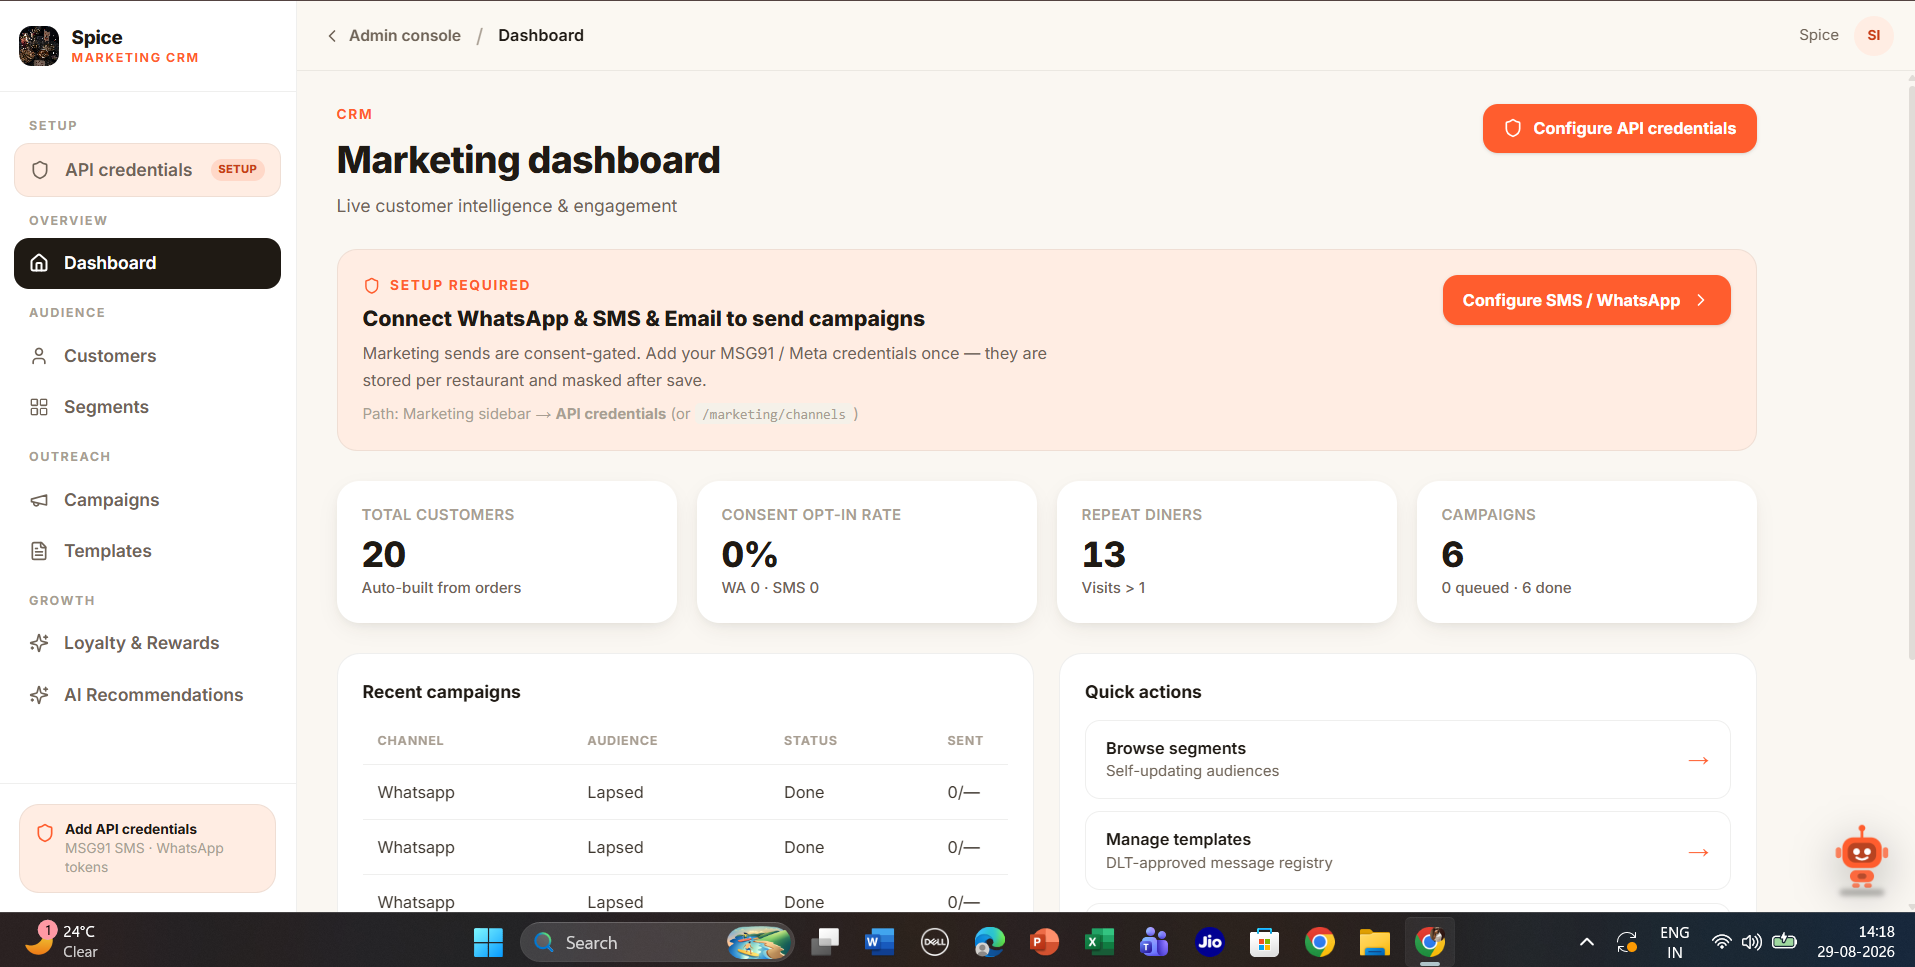Screen dimensions: 1915x967
Task: Click the home icon on Dashboard item
Action: pyautogui.click(x=39, y=263)
